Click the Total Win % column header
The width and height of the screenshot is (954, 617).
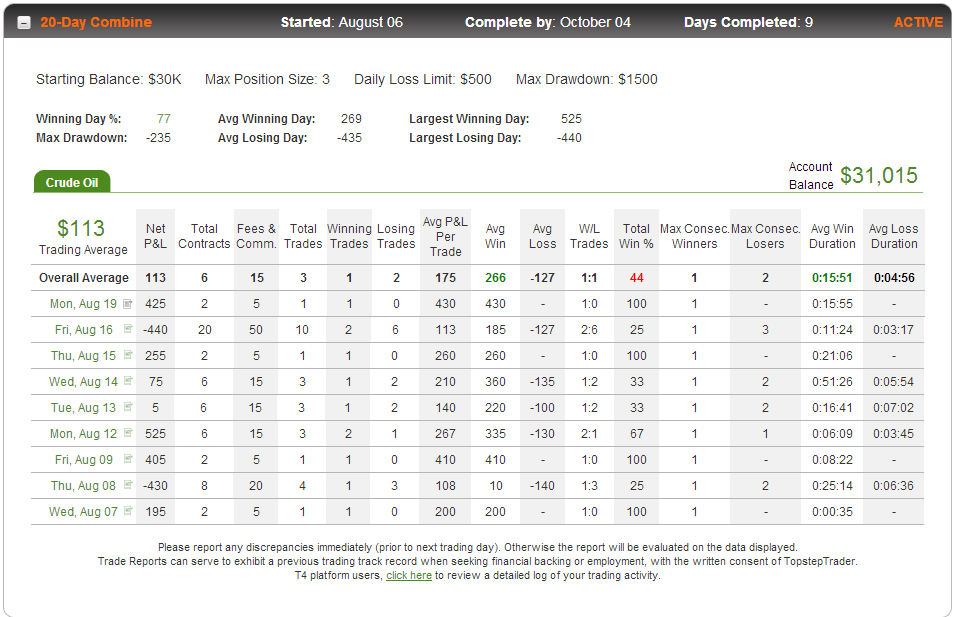[x=636, y=236]
